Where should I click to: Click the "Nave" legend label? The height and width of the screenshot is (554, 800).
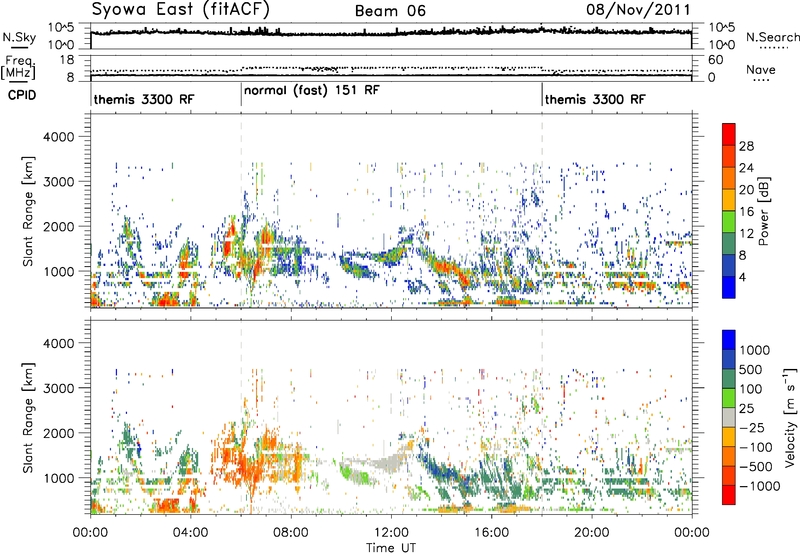point(761,69)
